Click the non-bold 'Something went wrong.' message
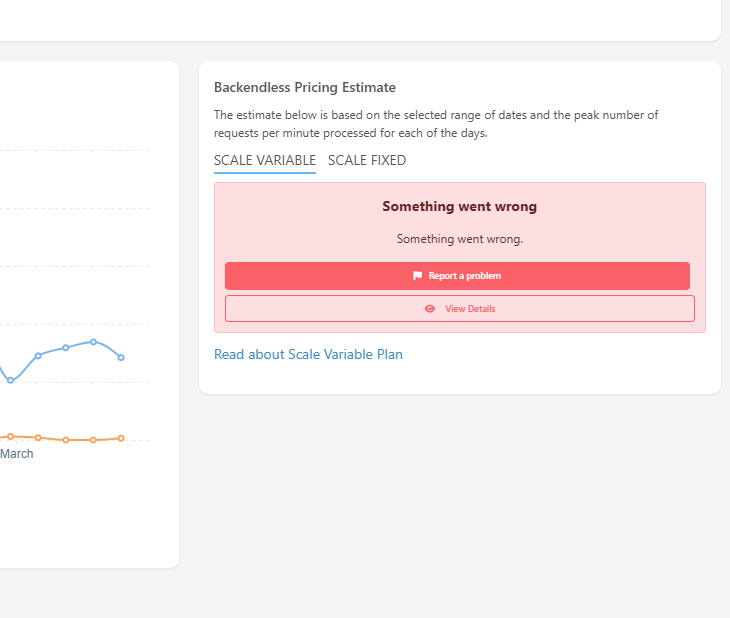This screenshot has height=618, width=730. [x=460, y=239]
